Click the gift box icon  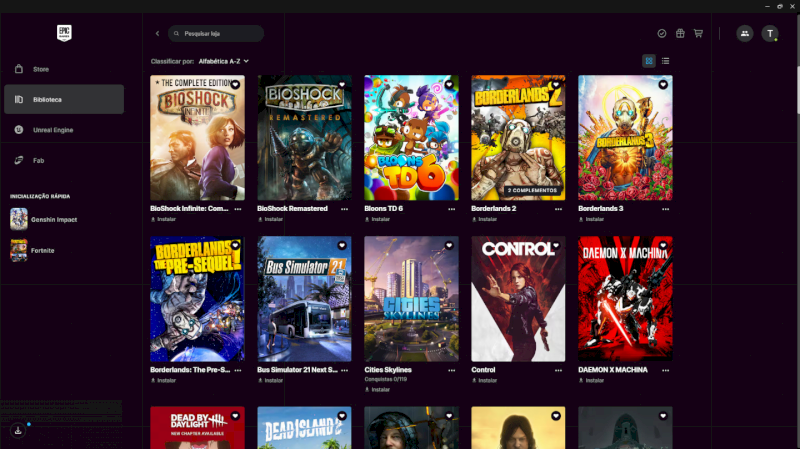(x=680, y=33)
